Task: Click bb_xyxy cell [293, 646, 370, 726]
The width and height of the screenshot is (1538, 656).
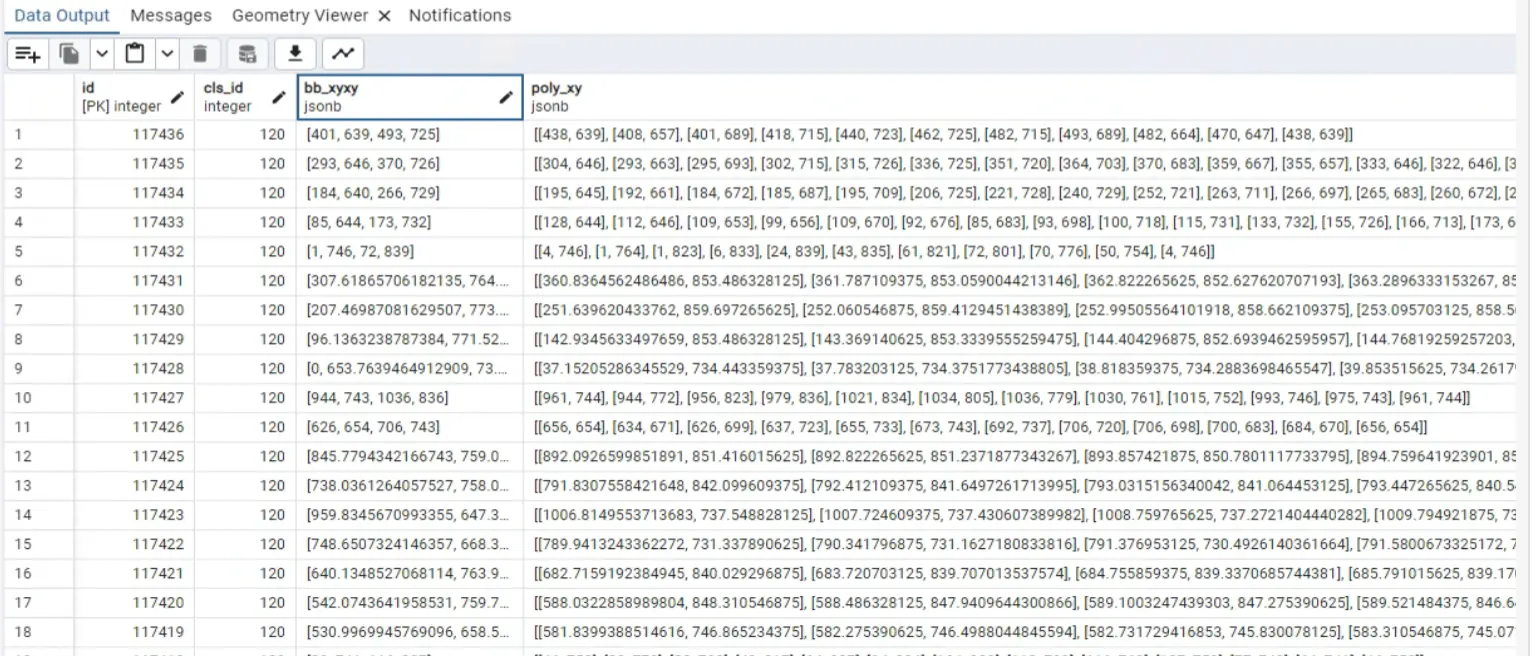Action: tap(410, 163)
